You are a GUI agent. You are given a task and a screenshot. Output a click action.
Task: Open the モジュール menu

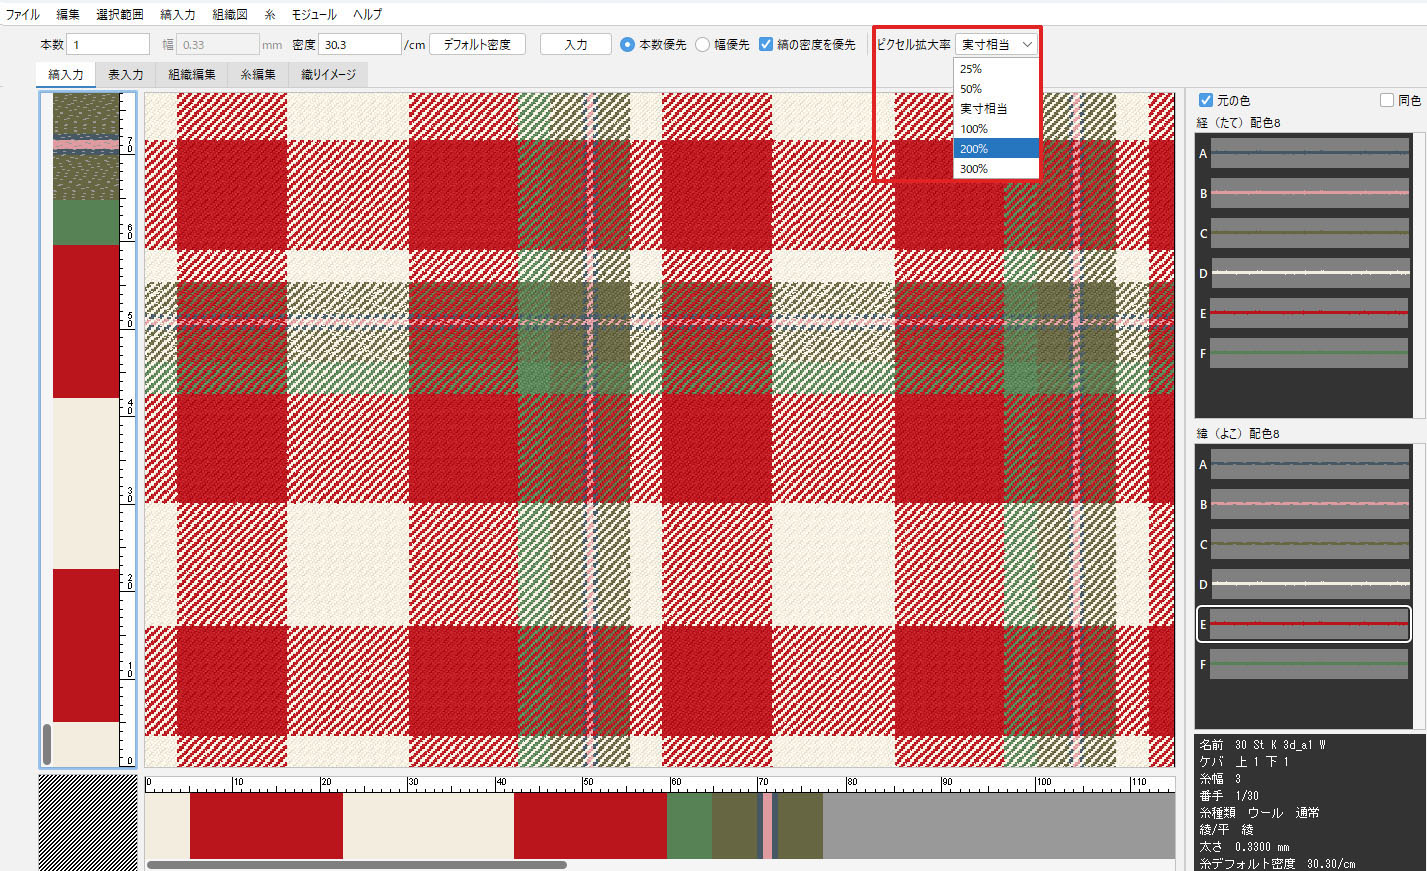point(313,14)
